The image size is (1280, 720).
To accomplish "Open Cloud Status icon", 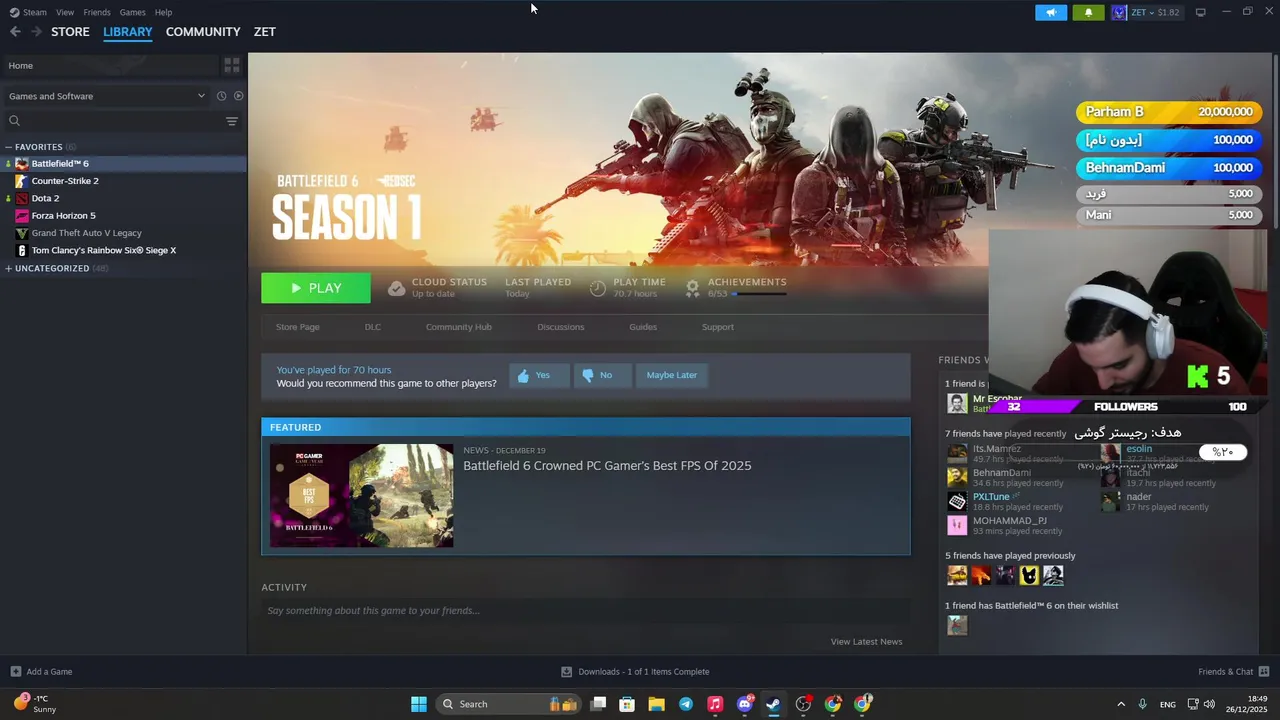I will click(x=397, y=288).
